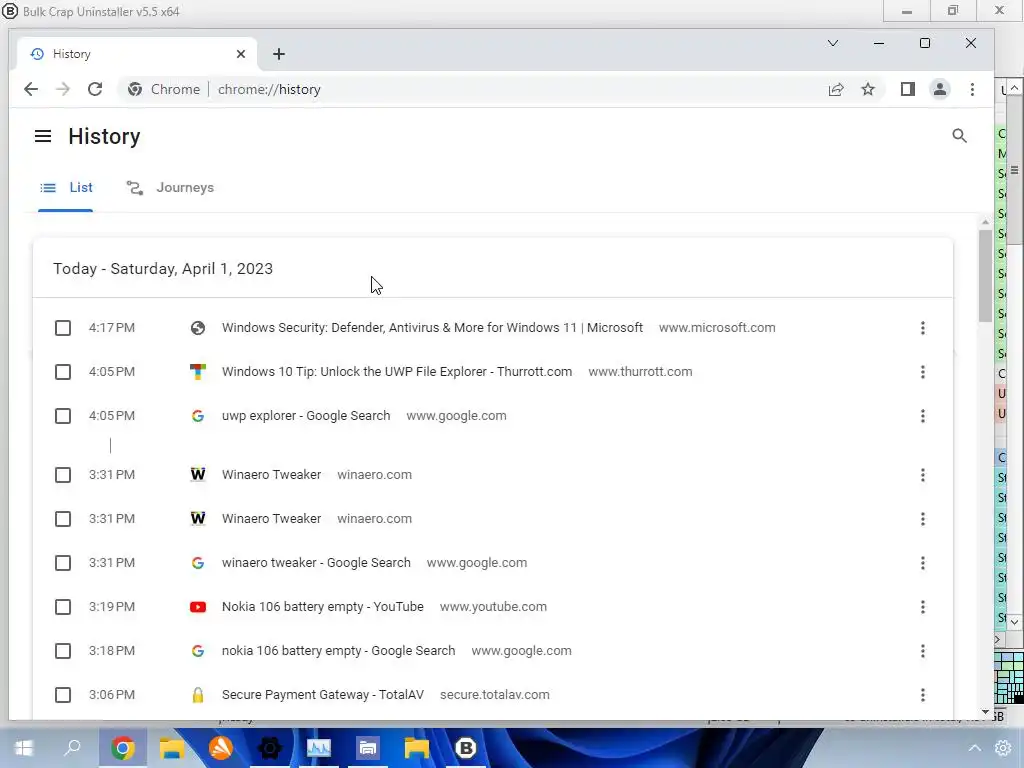
Task: Click the 3:19 PM timestamp
Action: (112, 607)
